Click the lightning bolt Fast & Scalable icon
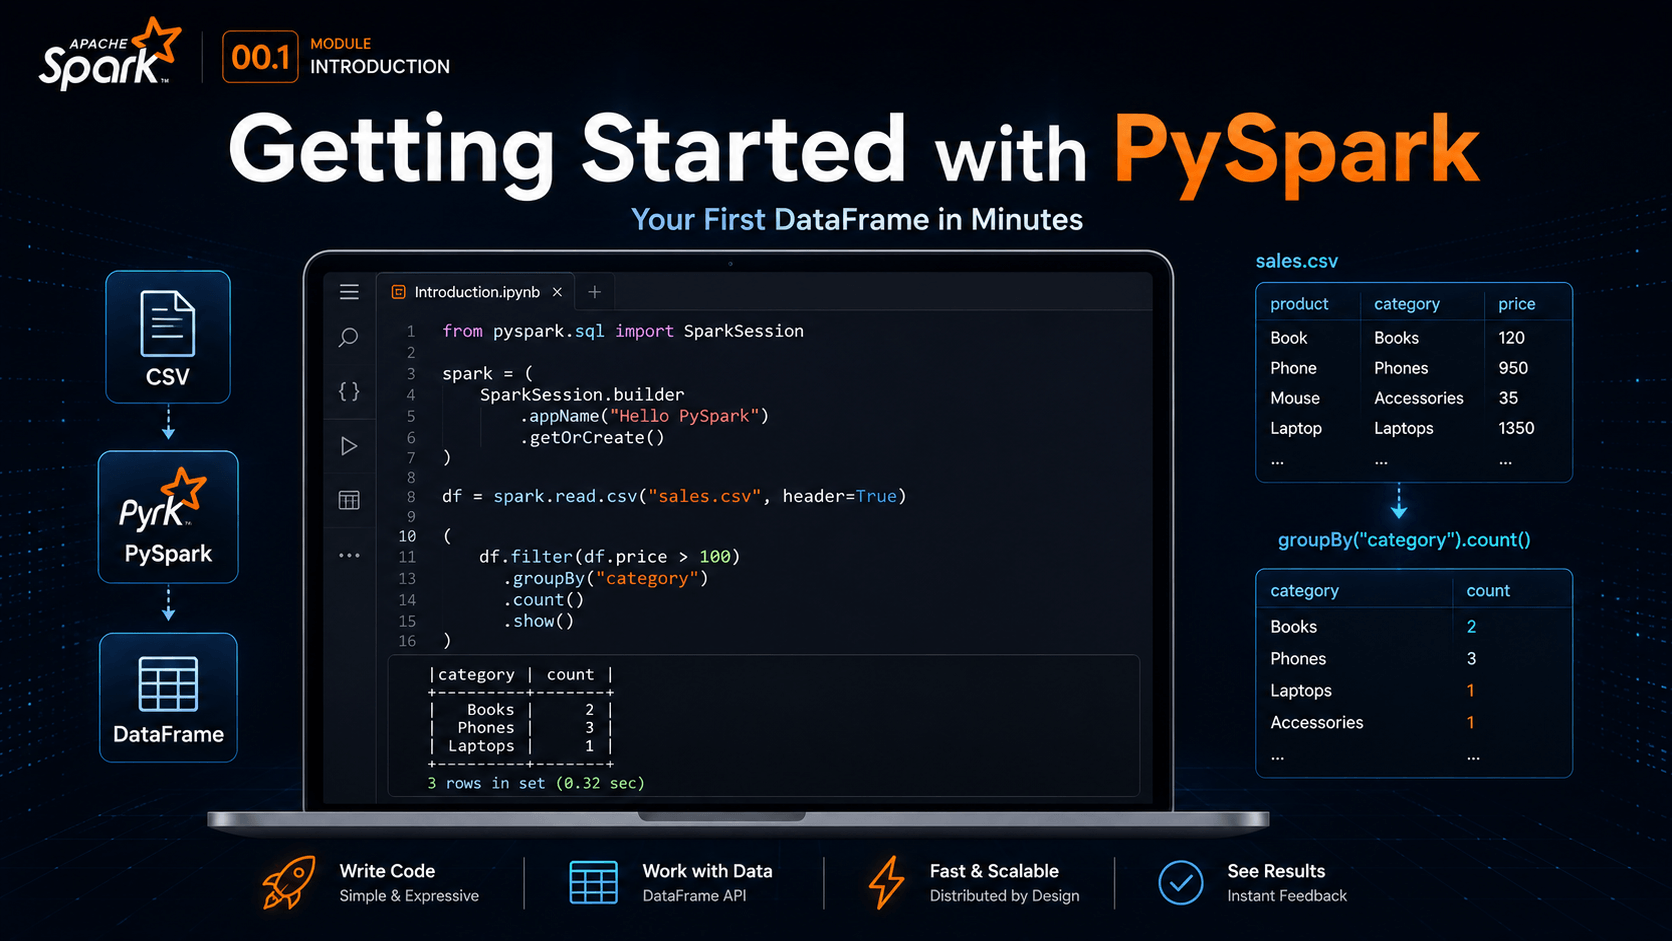This screenshot has width=1672, height=941. point(886,882)
